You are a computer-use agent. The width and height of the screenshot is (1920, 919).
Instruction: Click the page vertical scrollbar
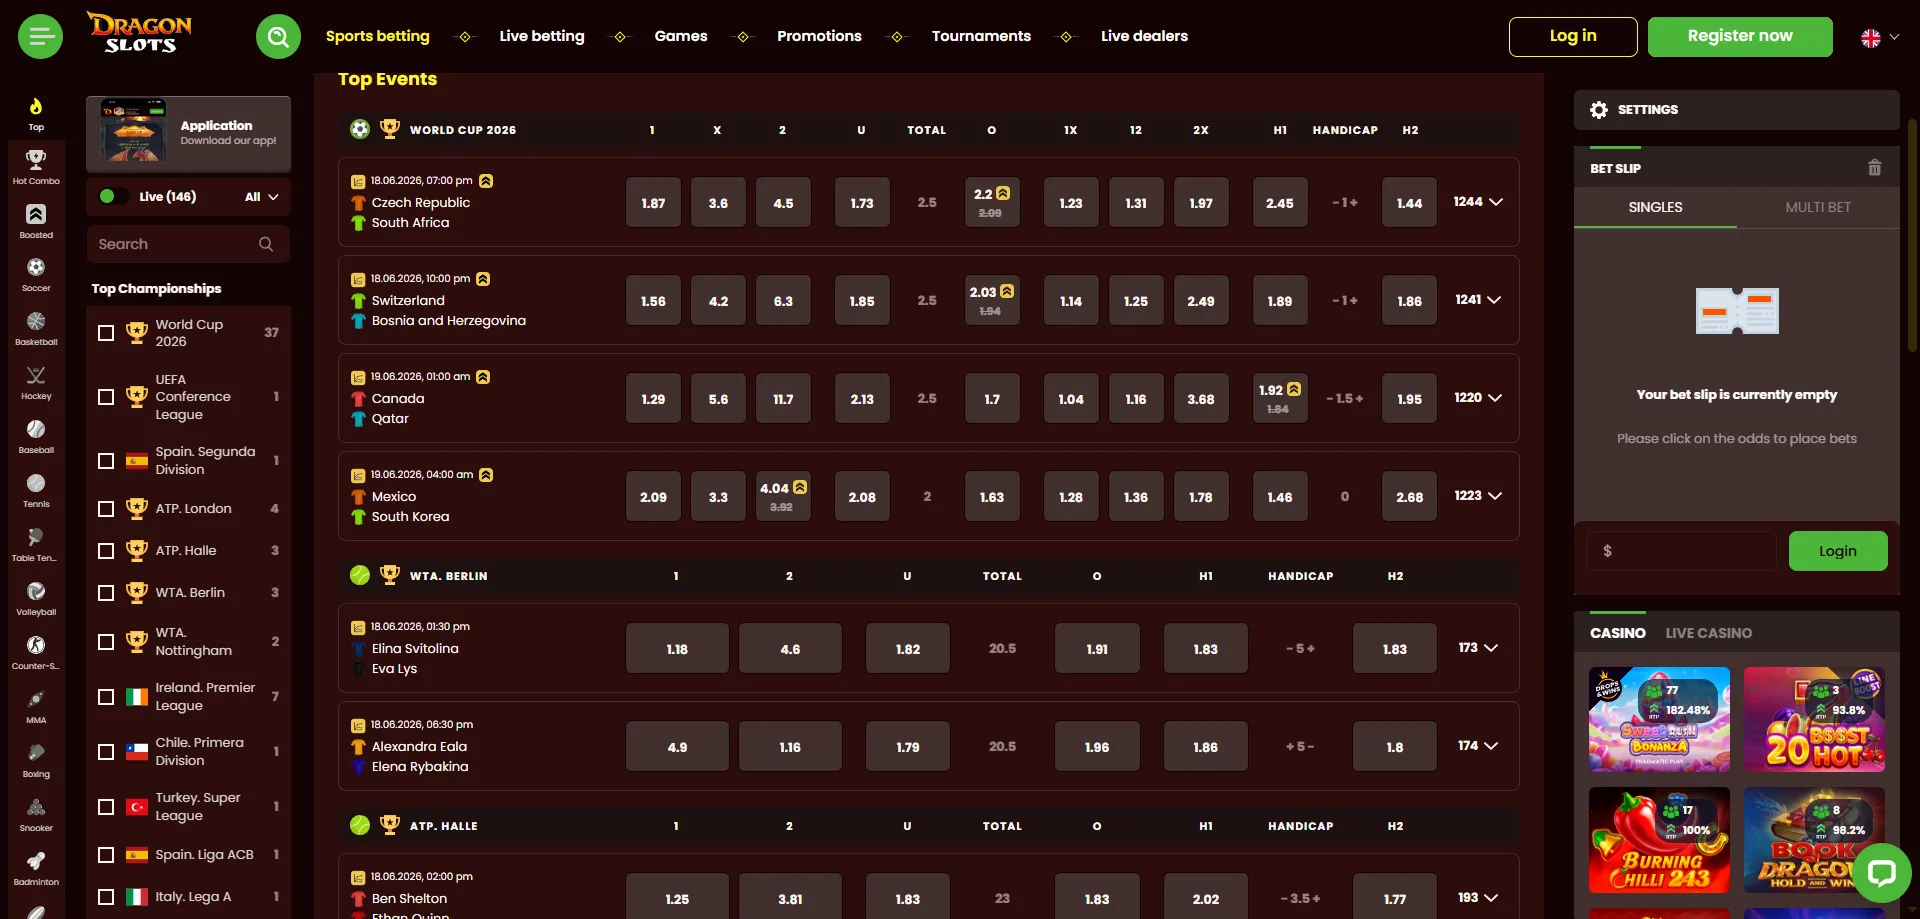click(x=1913, y=235)
